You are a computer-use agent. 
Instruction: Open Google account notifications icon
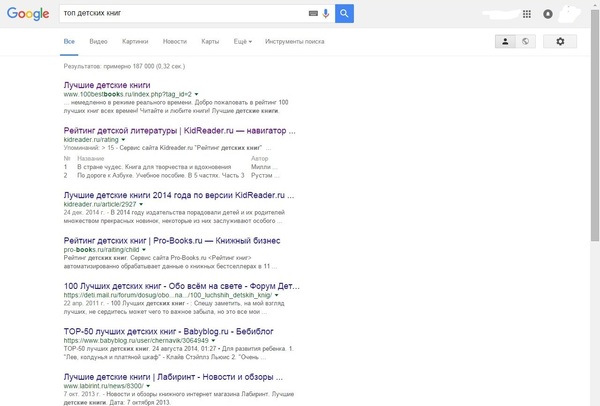(547, 14)
